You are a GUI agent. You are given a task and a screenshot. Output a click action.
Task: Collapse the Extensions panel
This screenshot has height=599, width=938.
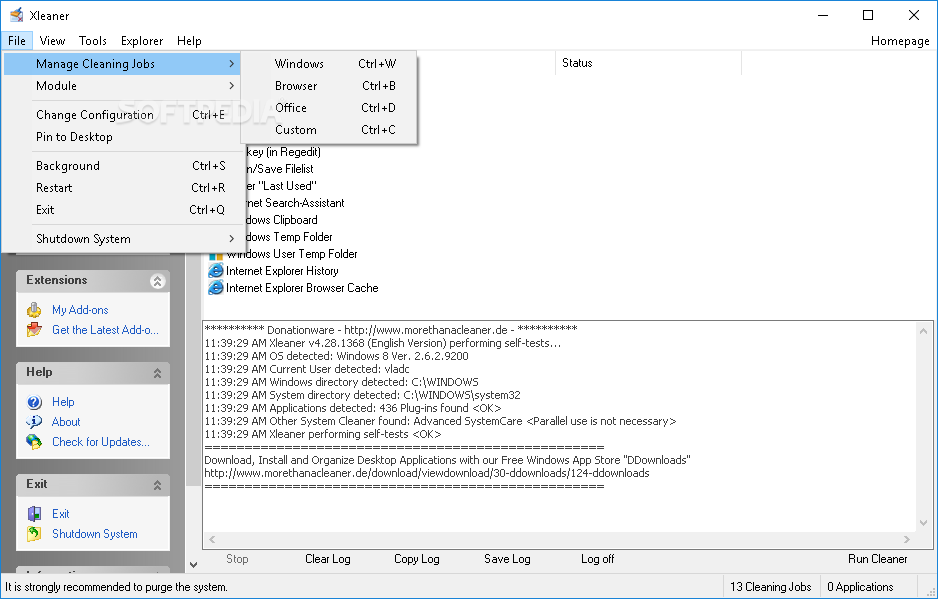pyautogui.click(x=157, y=281)
